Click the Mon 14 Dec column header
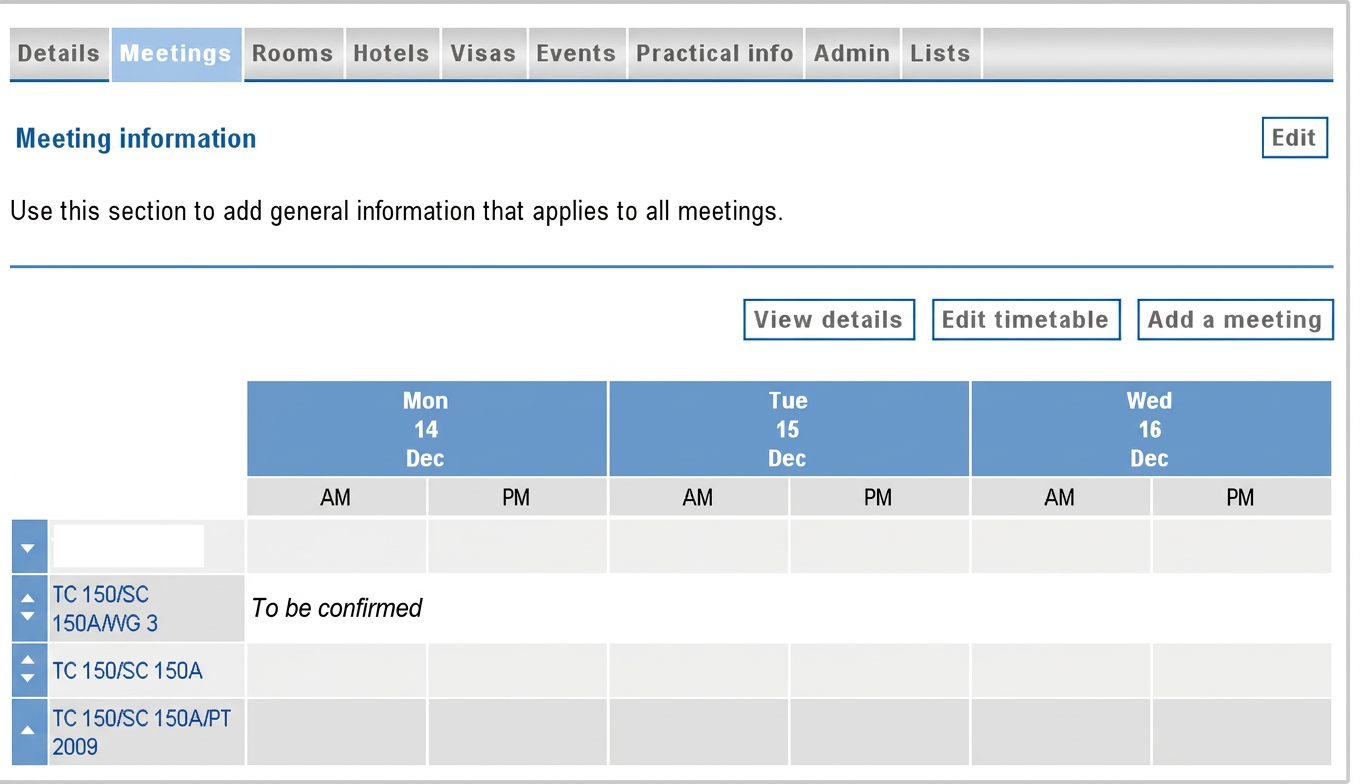Viewport: 1360px width, 784px height. tap(426, 429)
